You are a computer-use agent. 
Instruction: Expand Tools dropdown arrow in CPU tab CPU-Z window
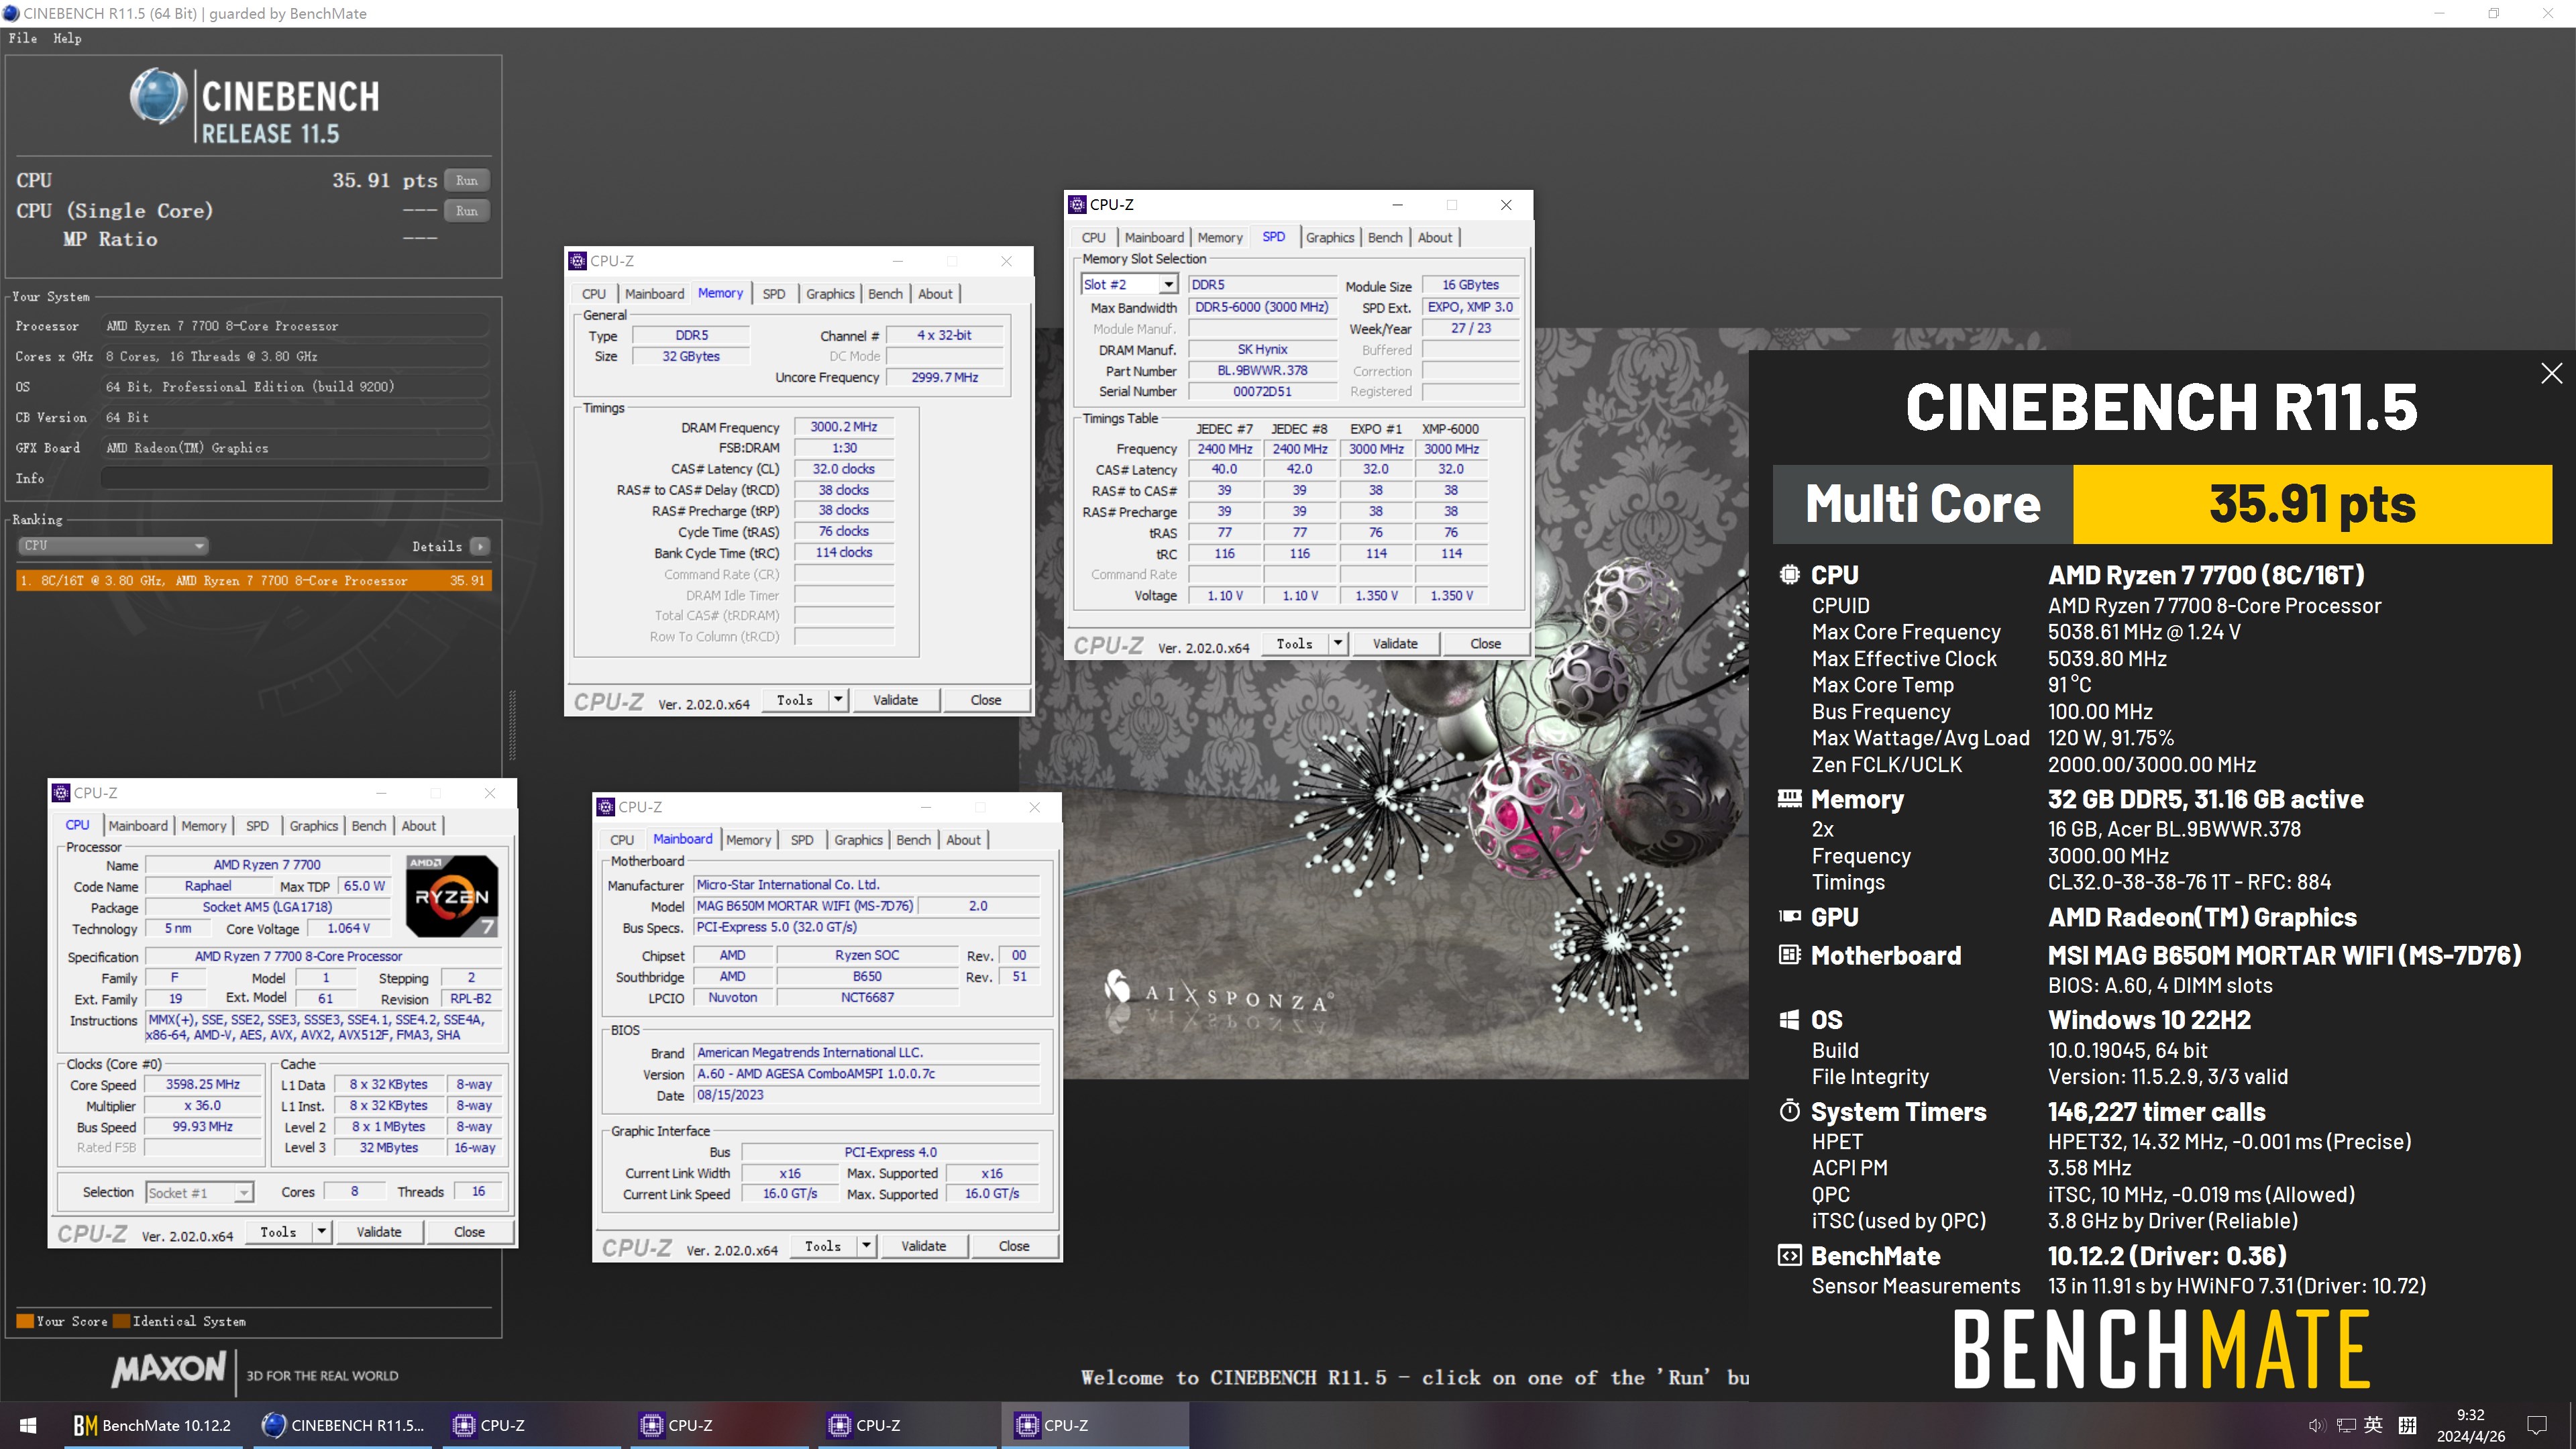coord(322,1232)
